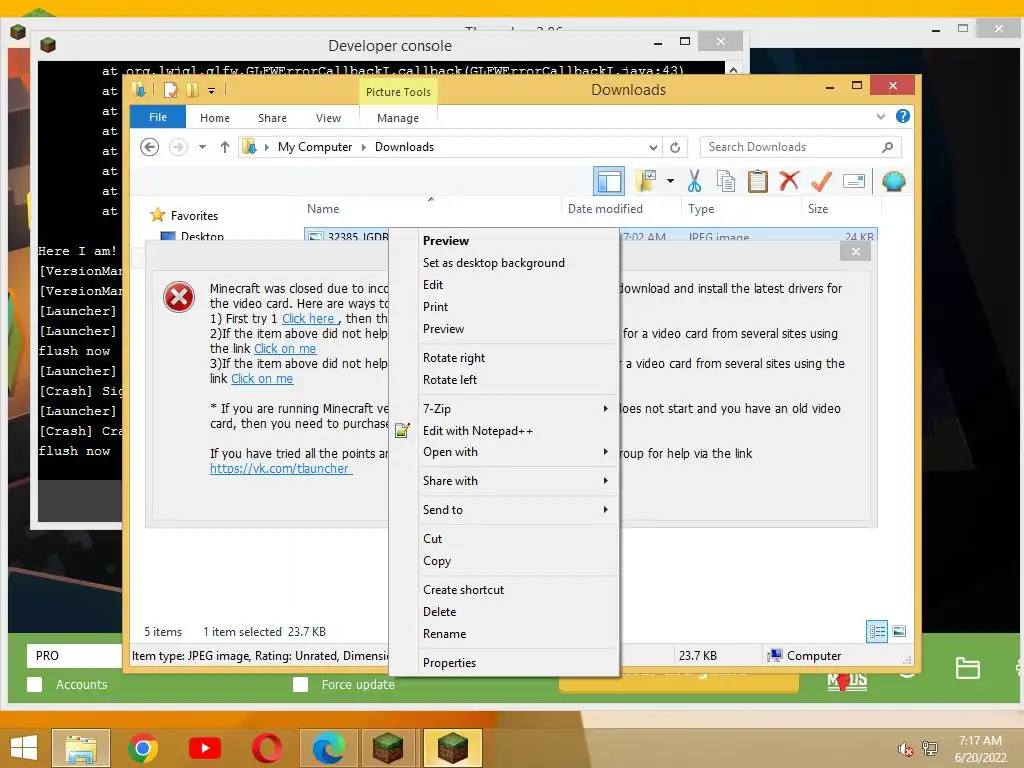The width and height of the screenshot is (1024, 768).
Task: Expand breadcrumb arrow after My Computer
Action: pyautogui.click(x=364, y=147)
